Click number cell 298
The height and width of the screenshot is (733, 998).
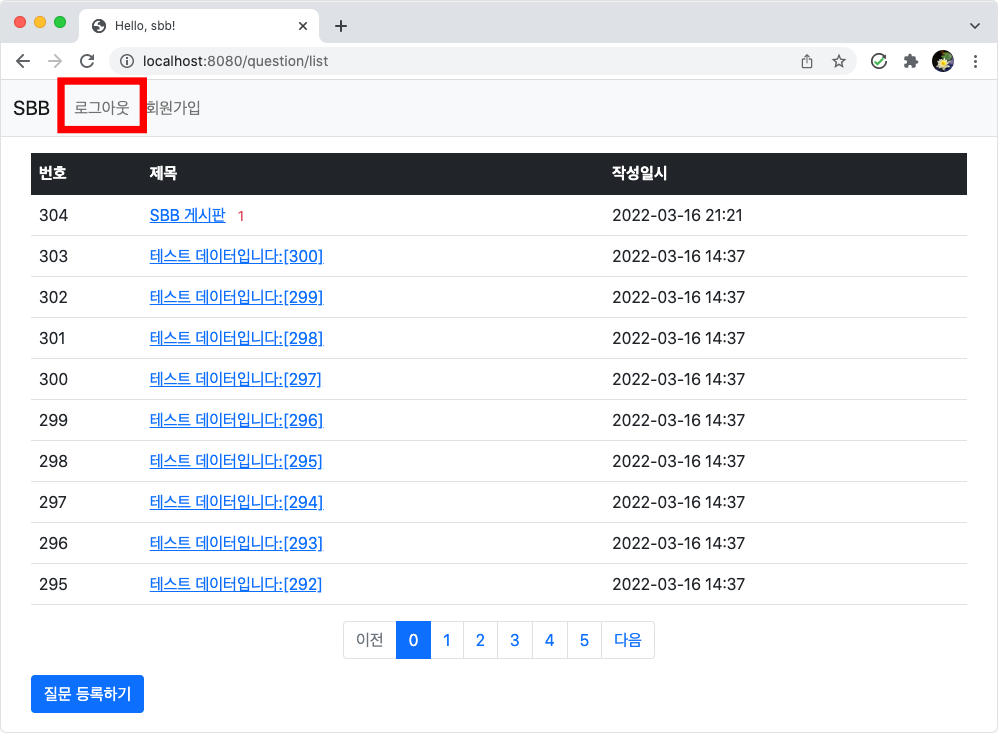coord(53,461)
